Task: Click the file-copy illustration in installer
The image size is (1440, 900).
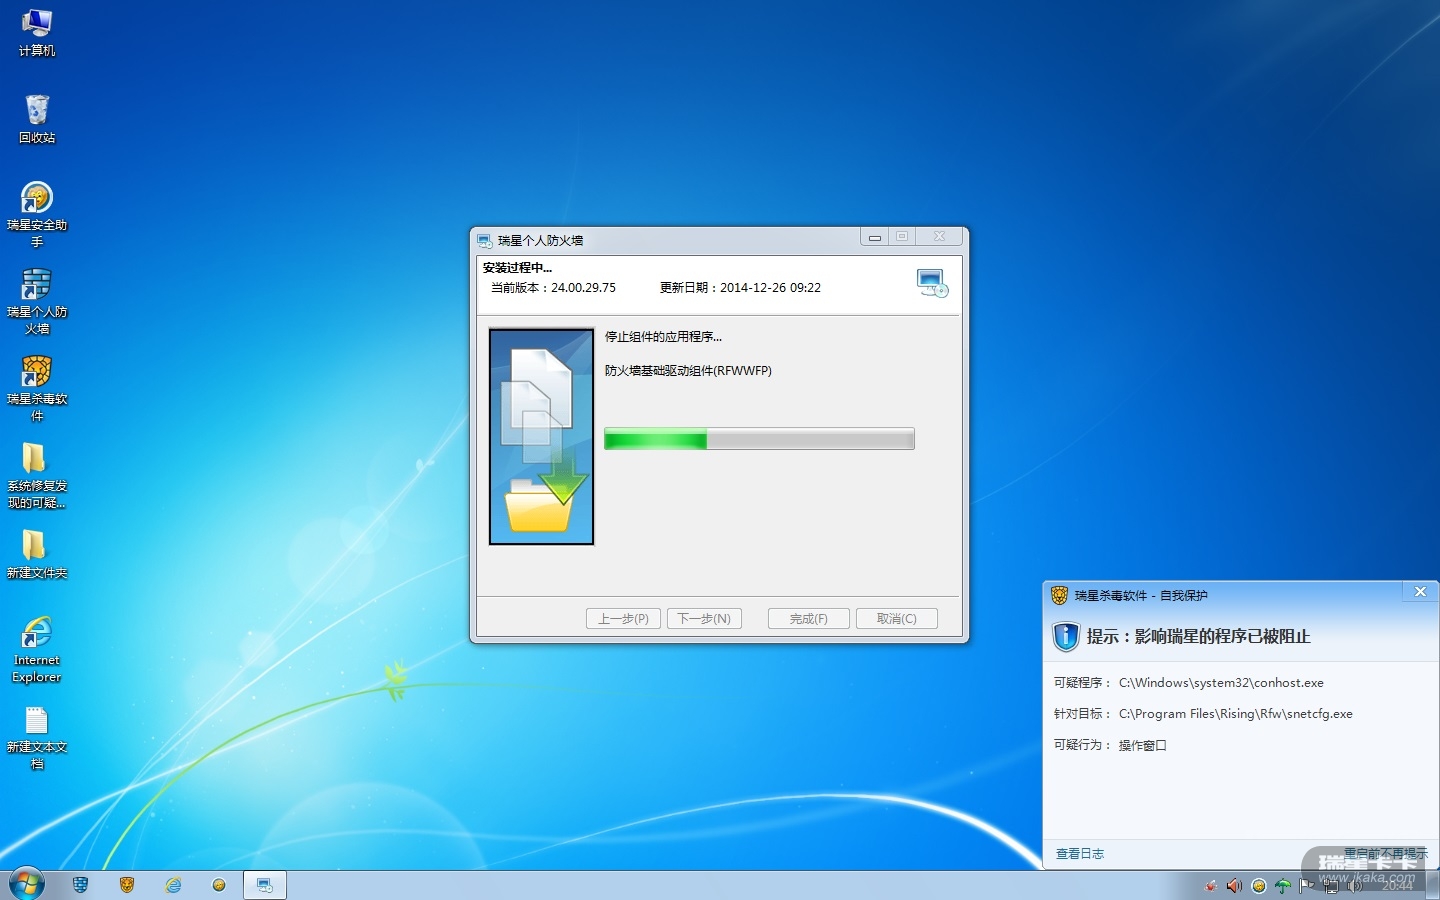Action: click(x=541, y=437)
